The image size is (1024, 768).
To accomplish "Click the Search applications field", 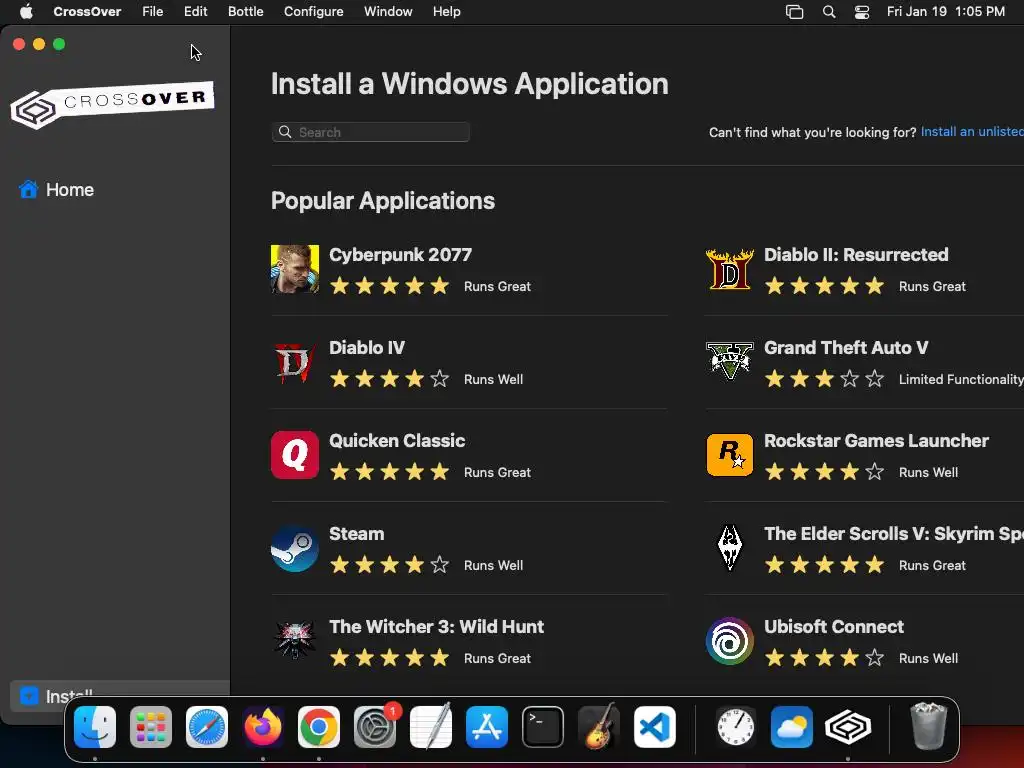I will coord(370,132).
